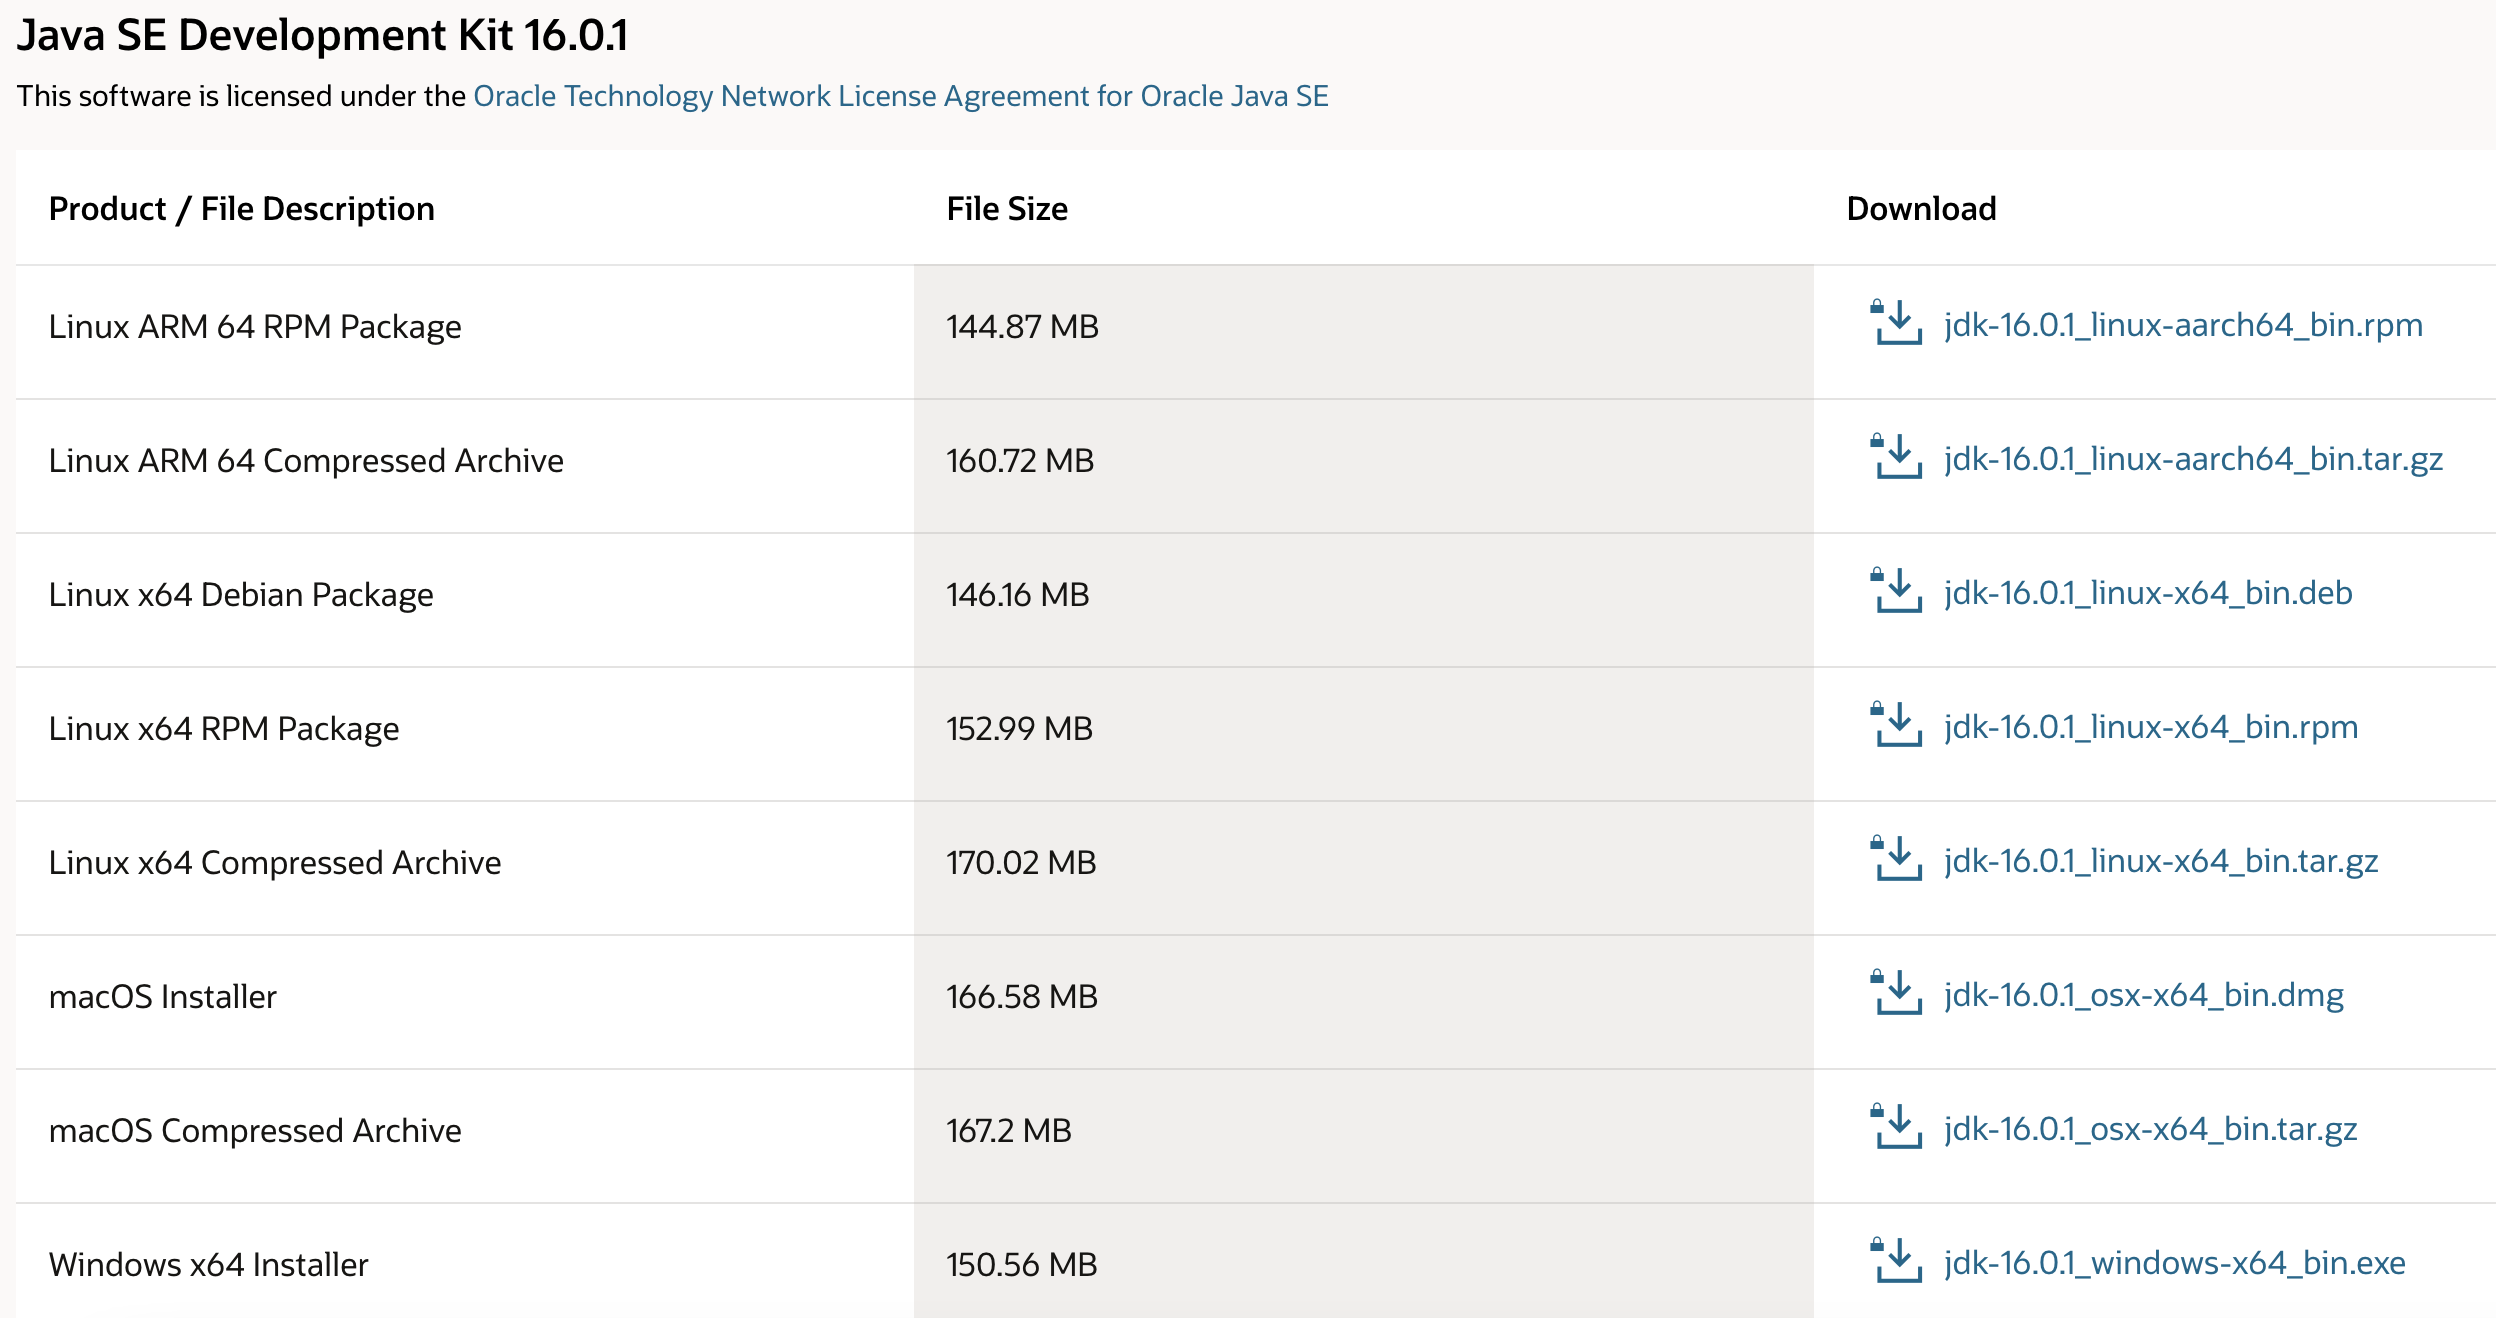The height and width of the screenshot is (1318, 2496).
Task: Download jdk-16.0.1_windows-x64_bin.exe link
Action: point(2175,1263)
